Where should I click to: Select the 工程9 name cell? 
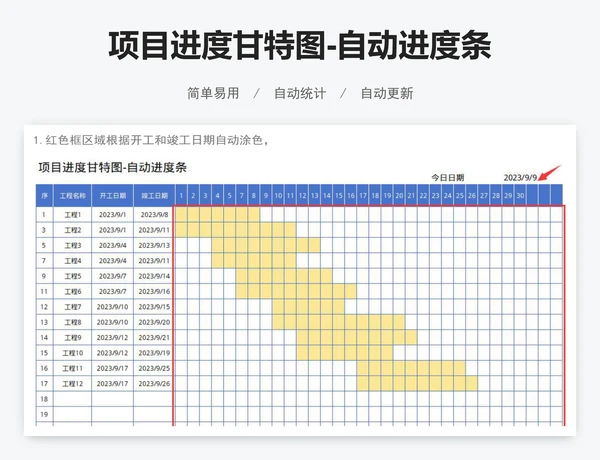(72, 338)
